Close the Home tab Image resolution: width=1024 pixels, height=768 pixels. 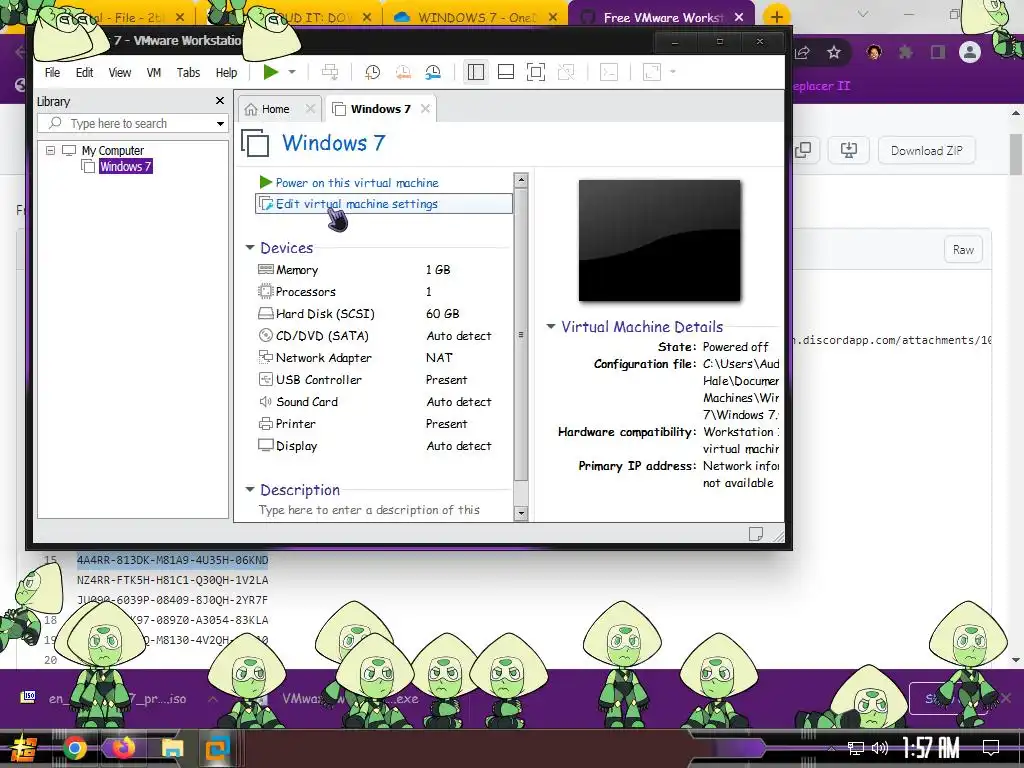click(x=311, y=109)
